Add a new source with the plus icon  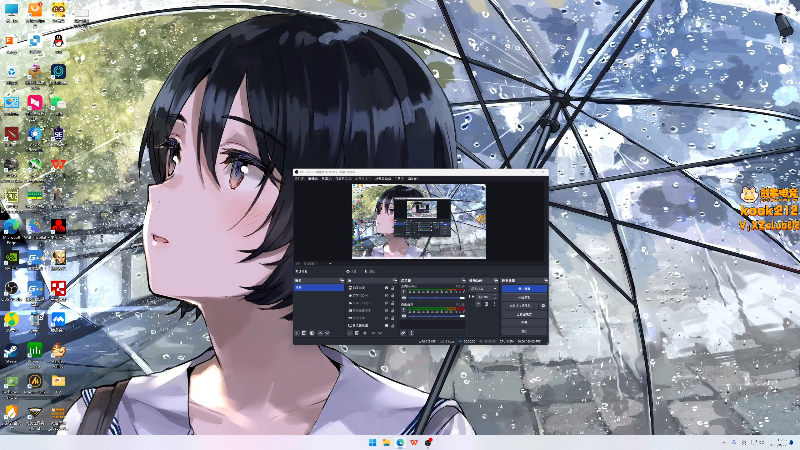[x=349, y=333]
